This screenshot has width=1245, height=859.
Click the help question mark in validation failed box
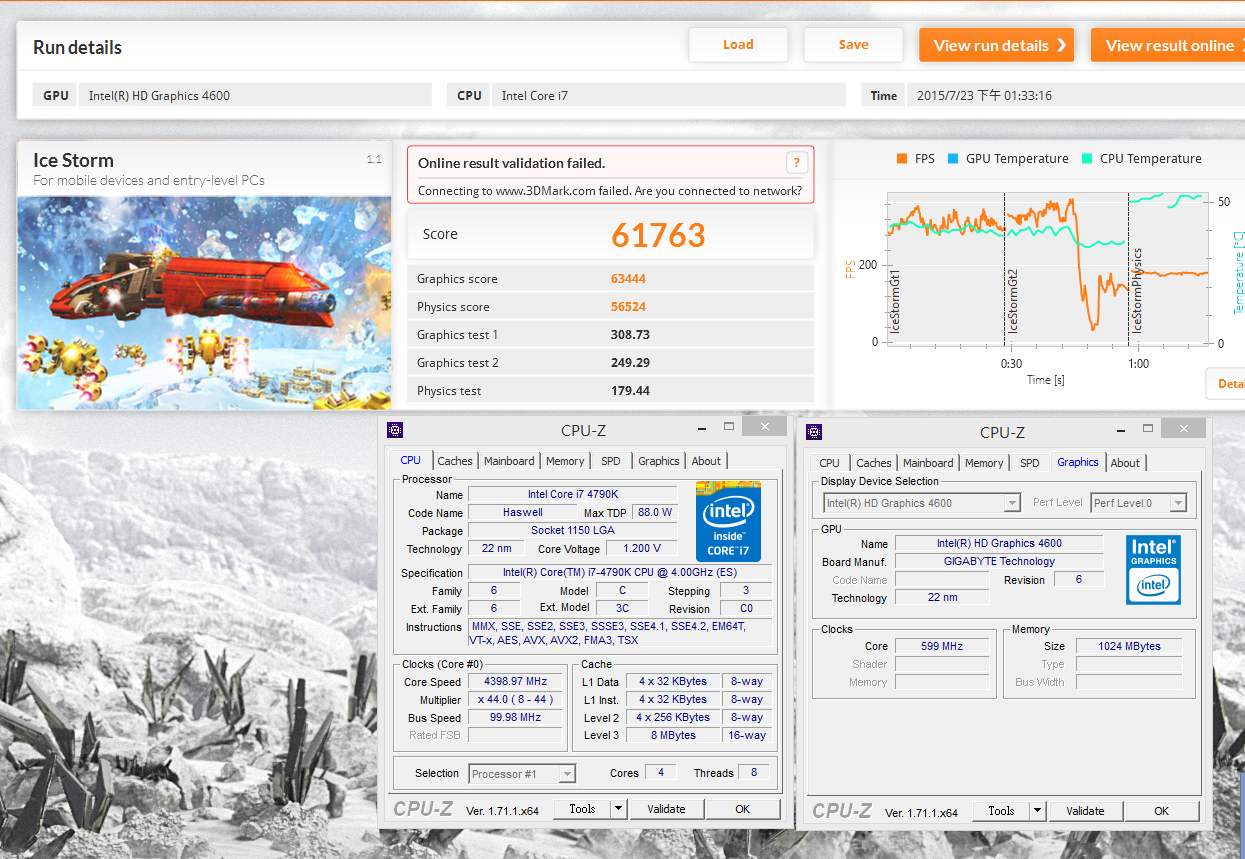point(797,163)
